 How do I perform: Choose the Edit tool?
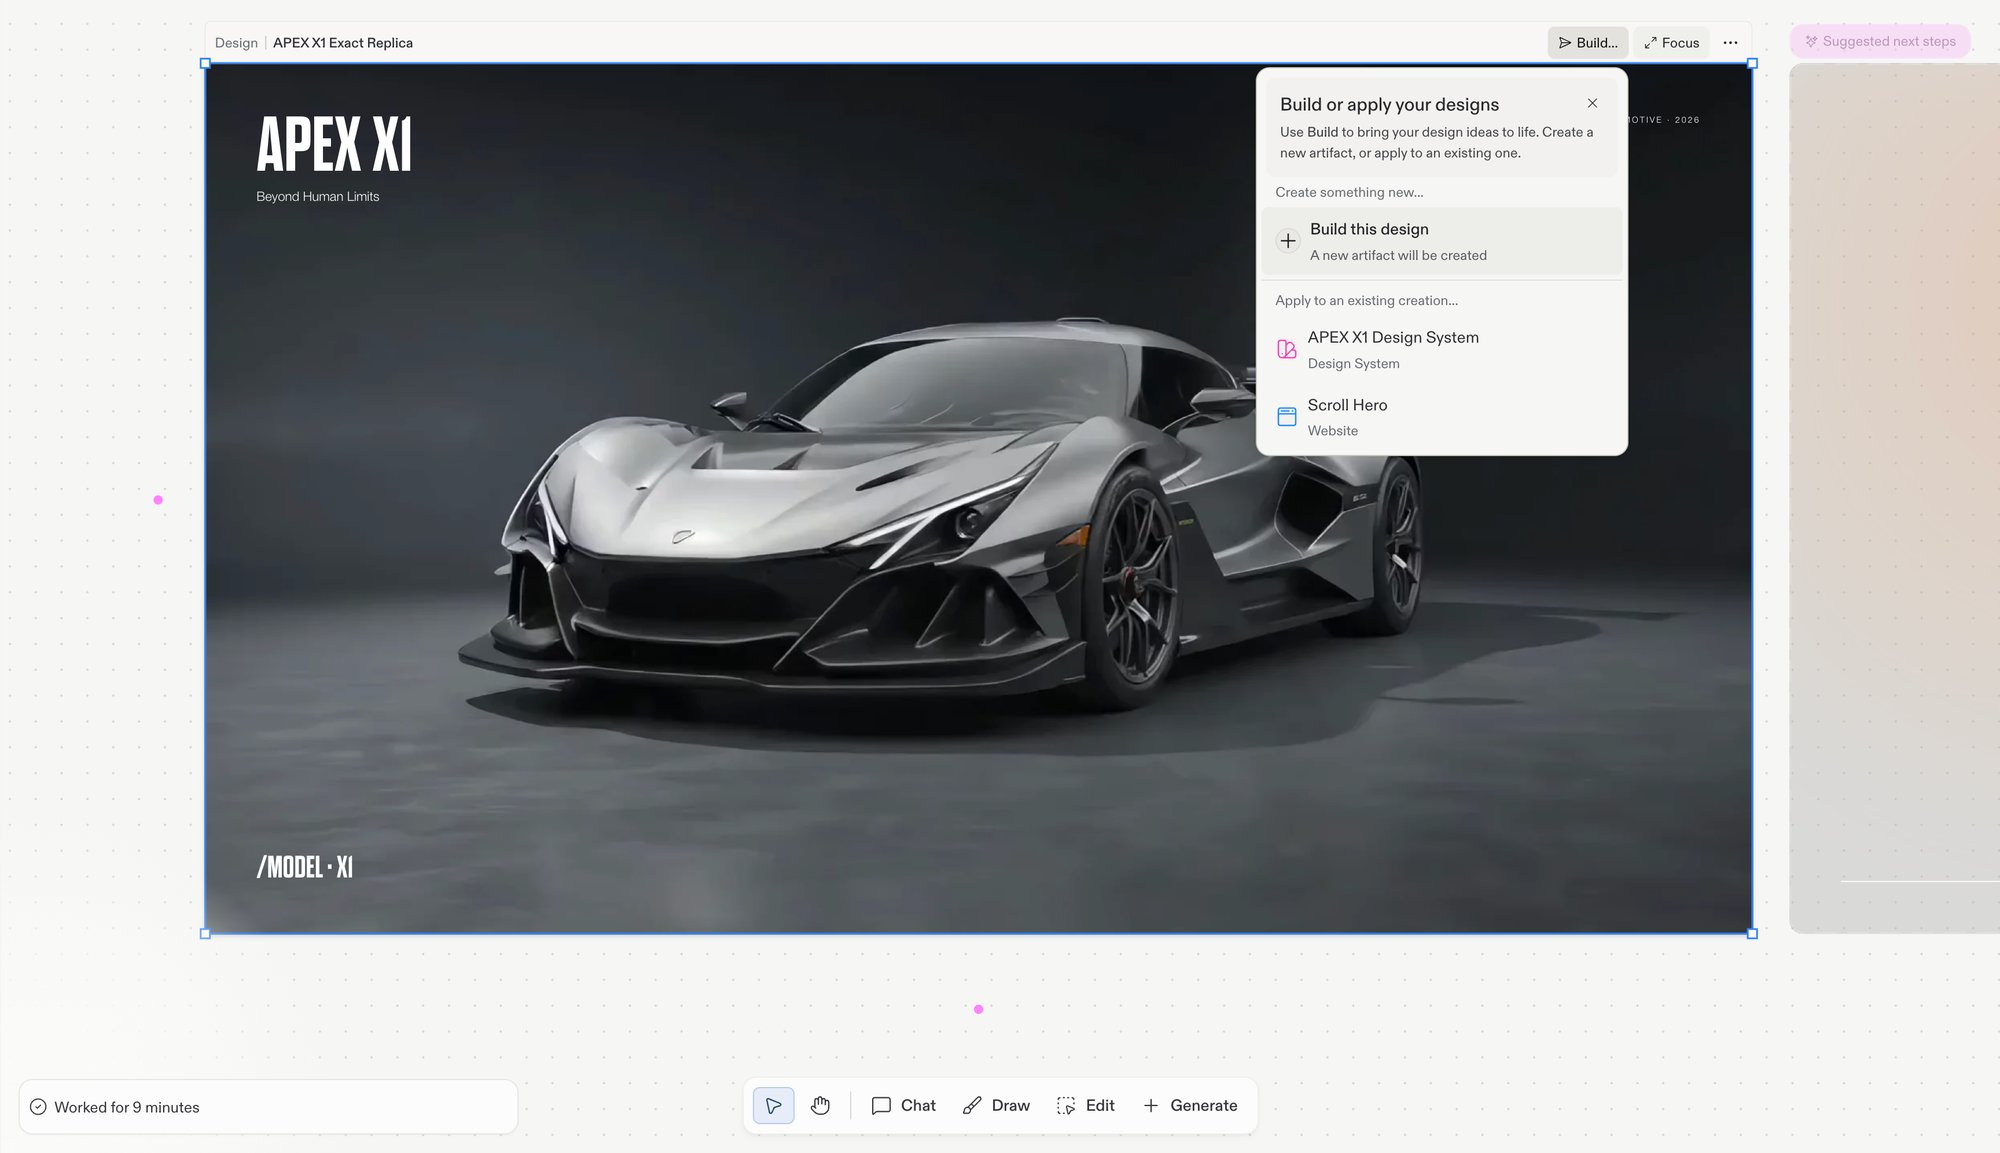[x=1086, y=1105]
